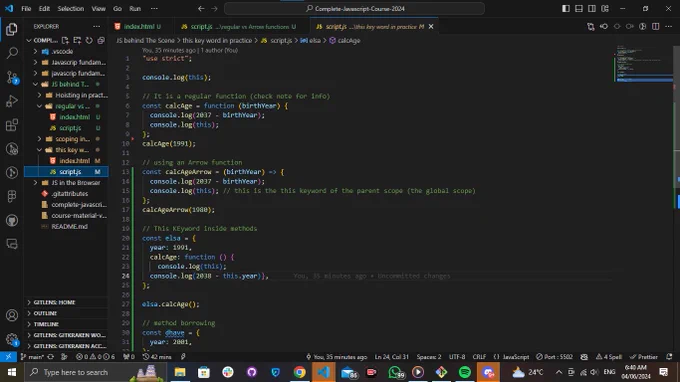The height and width of the screenshot is (382, 680).
Task: Open remote window button in status bar
Action: point(8,357)
